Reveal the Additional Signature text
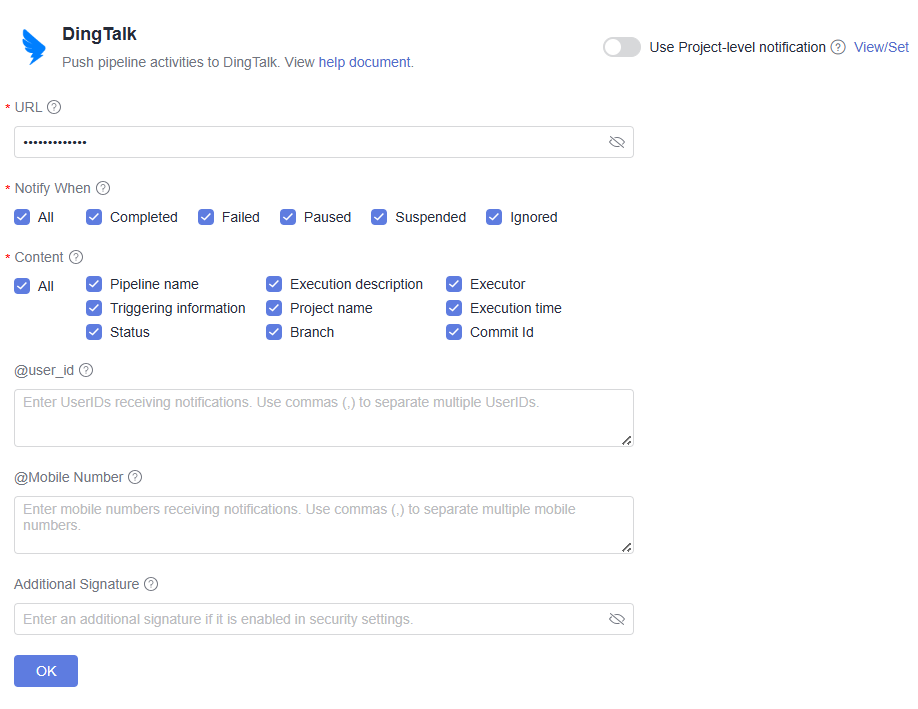The image size is (918, 709). click(617, 619)
